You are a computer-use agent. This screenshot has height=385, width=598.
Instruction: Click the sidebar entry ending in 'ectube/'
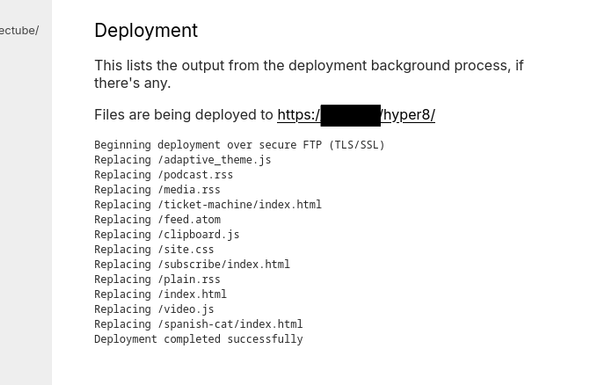click(x=19, y=31)
